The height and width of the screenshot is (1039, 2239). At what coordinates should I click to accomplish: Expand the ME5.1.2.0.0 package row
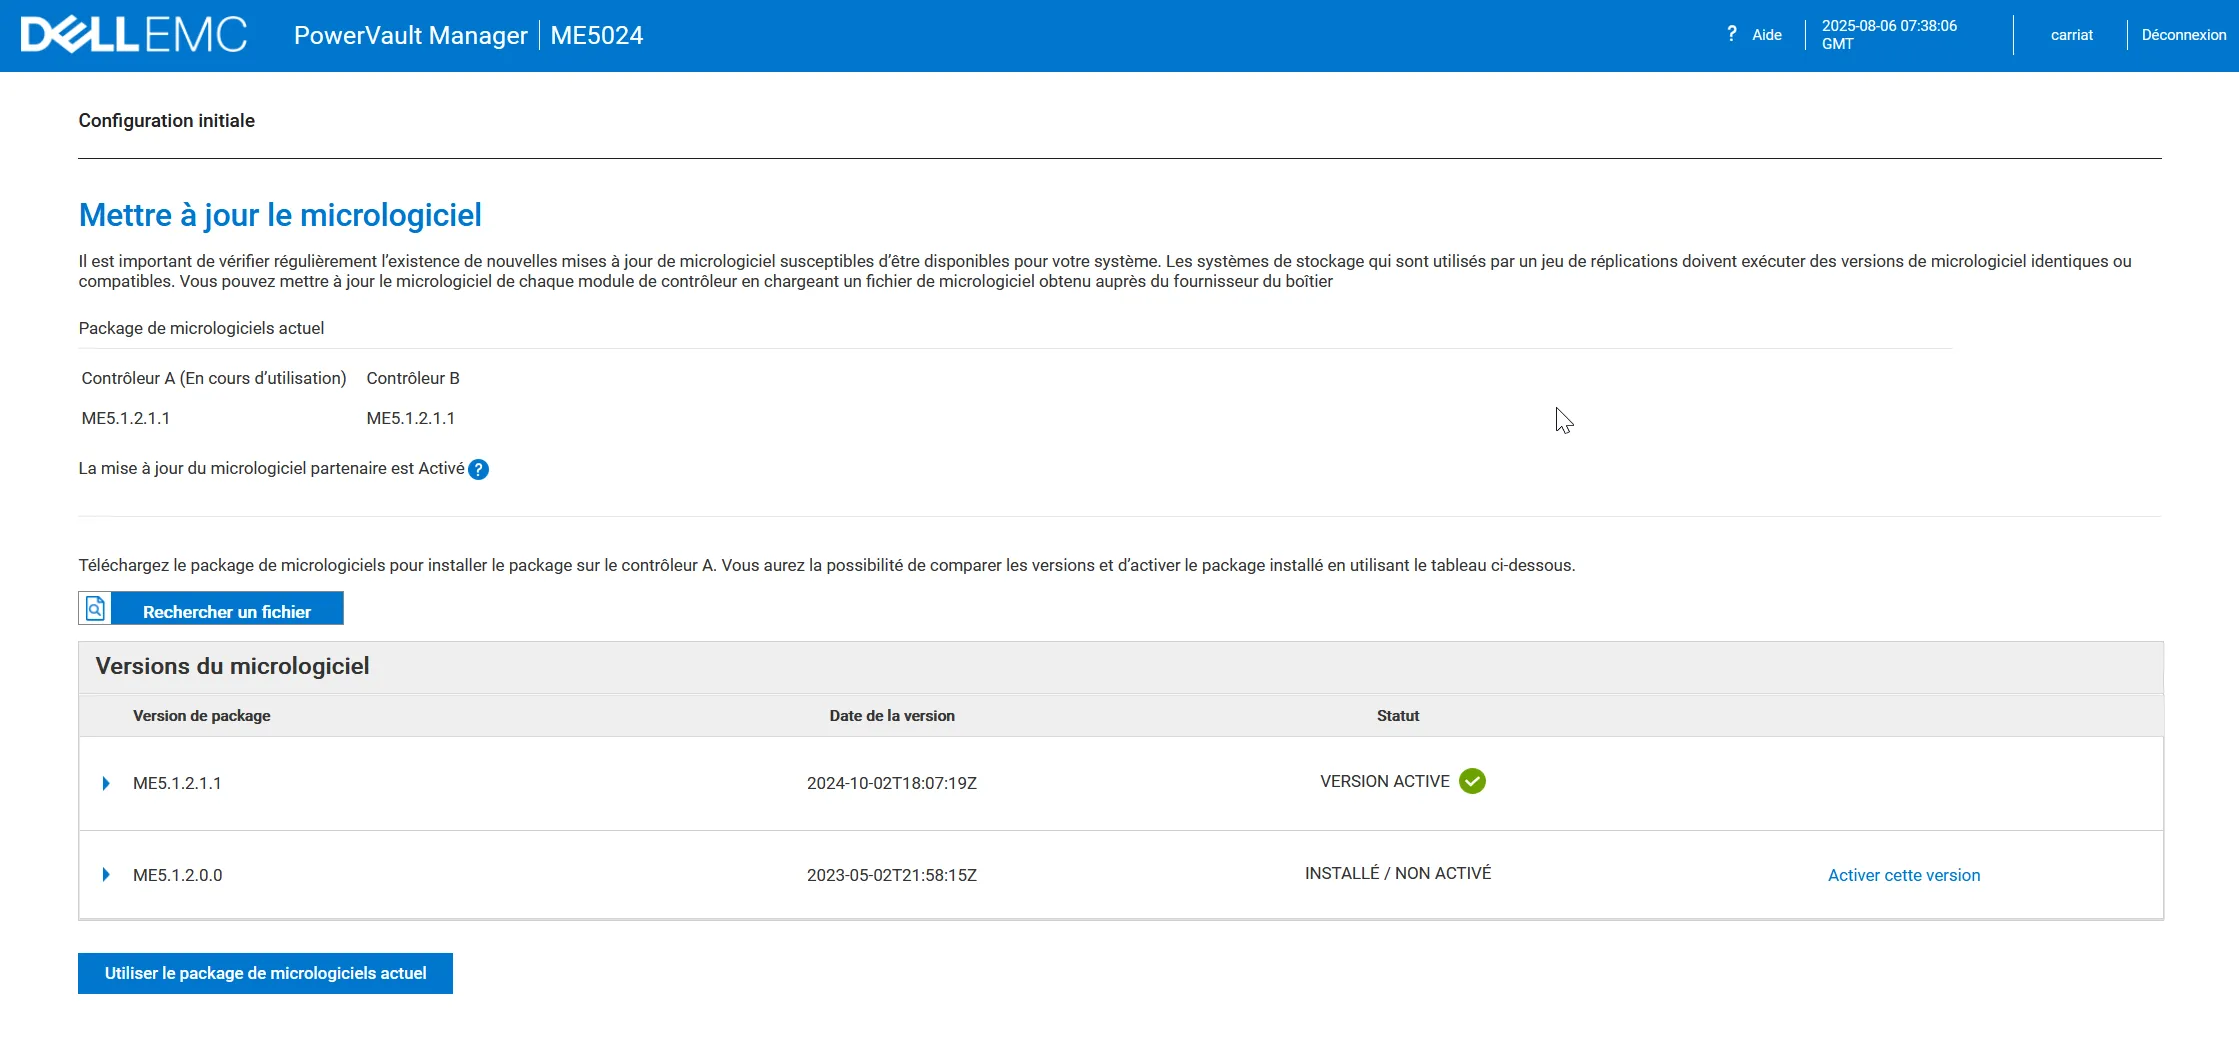point(106,875)
